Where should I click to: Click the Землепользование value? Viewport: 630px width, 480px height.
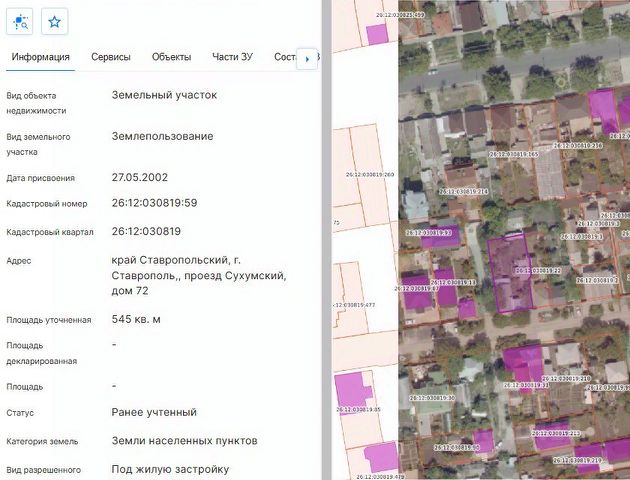[x=163, y=136]
